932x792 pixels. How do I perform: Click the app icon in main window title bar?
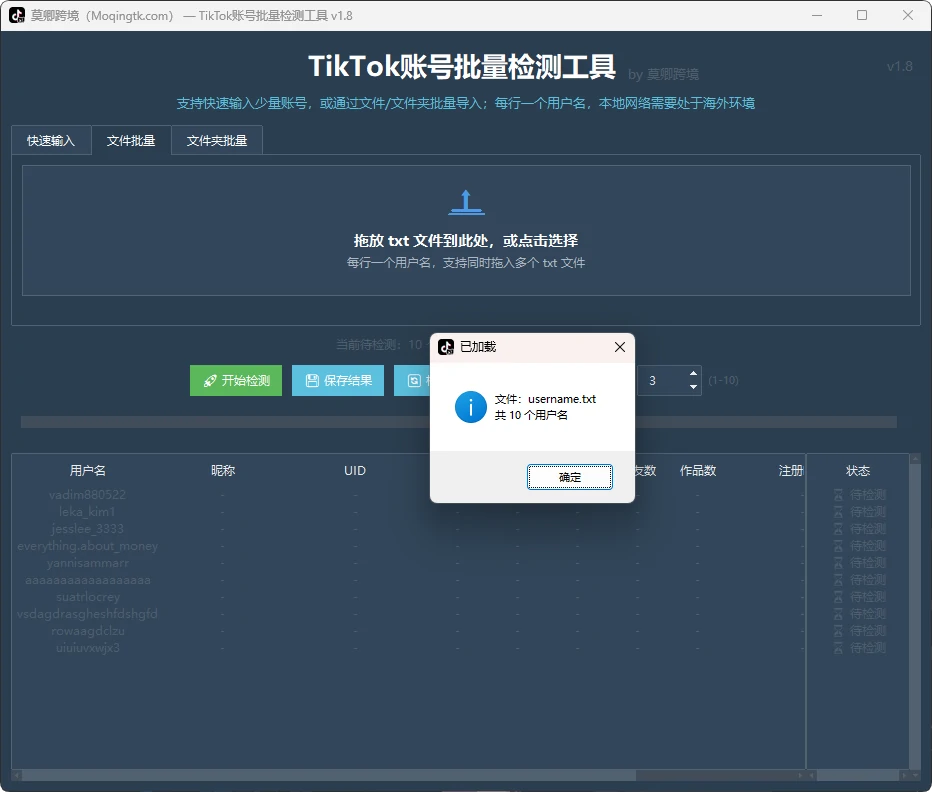pos(17,15)
